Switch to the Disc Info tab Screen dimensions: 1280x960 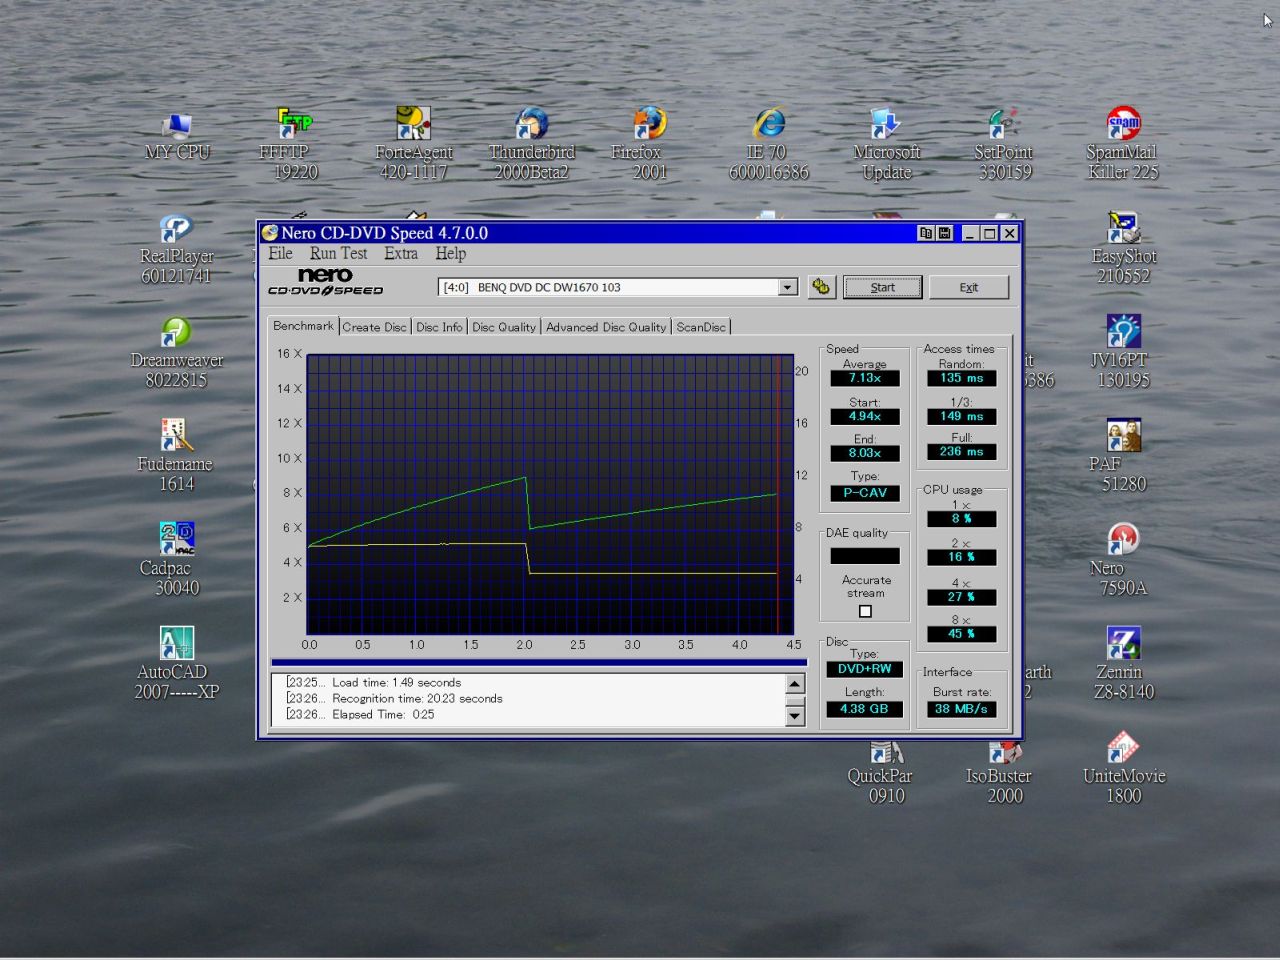(439, 327)
